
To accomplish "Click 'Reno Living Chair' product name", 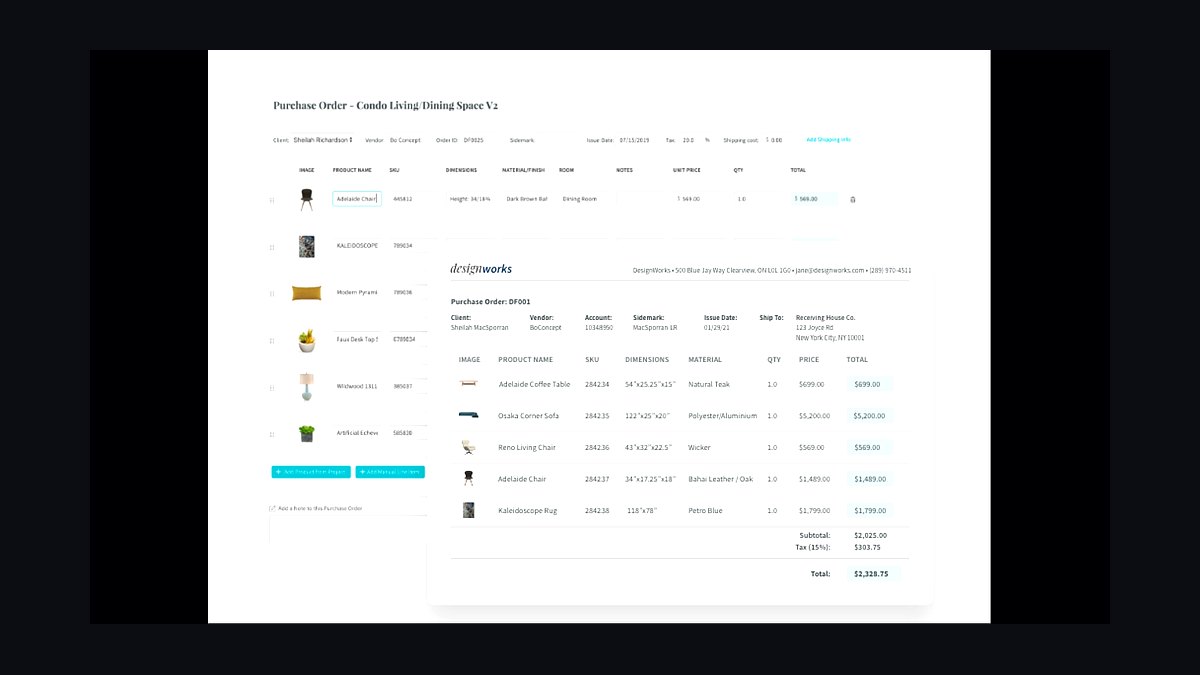I will pyautogui.click(x=527, y=448).
